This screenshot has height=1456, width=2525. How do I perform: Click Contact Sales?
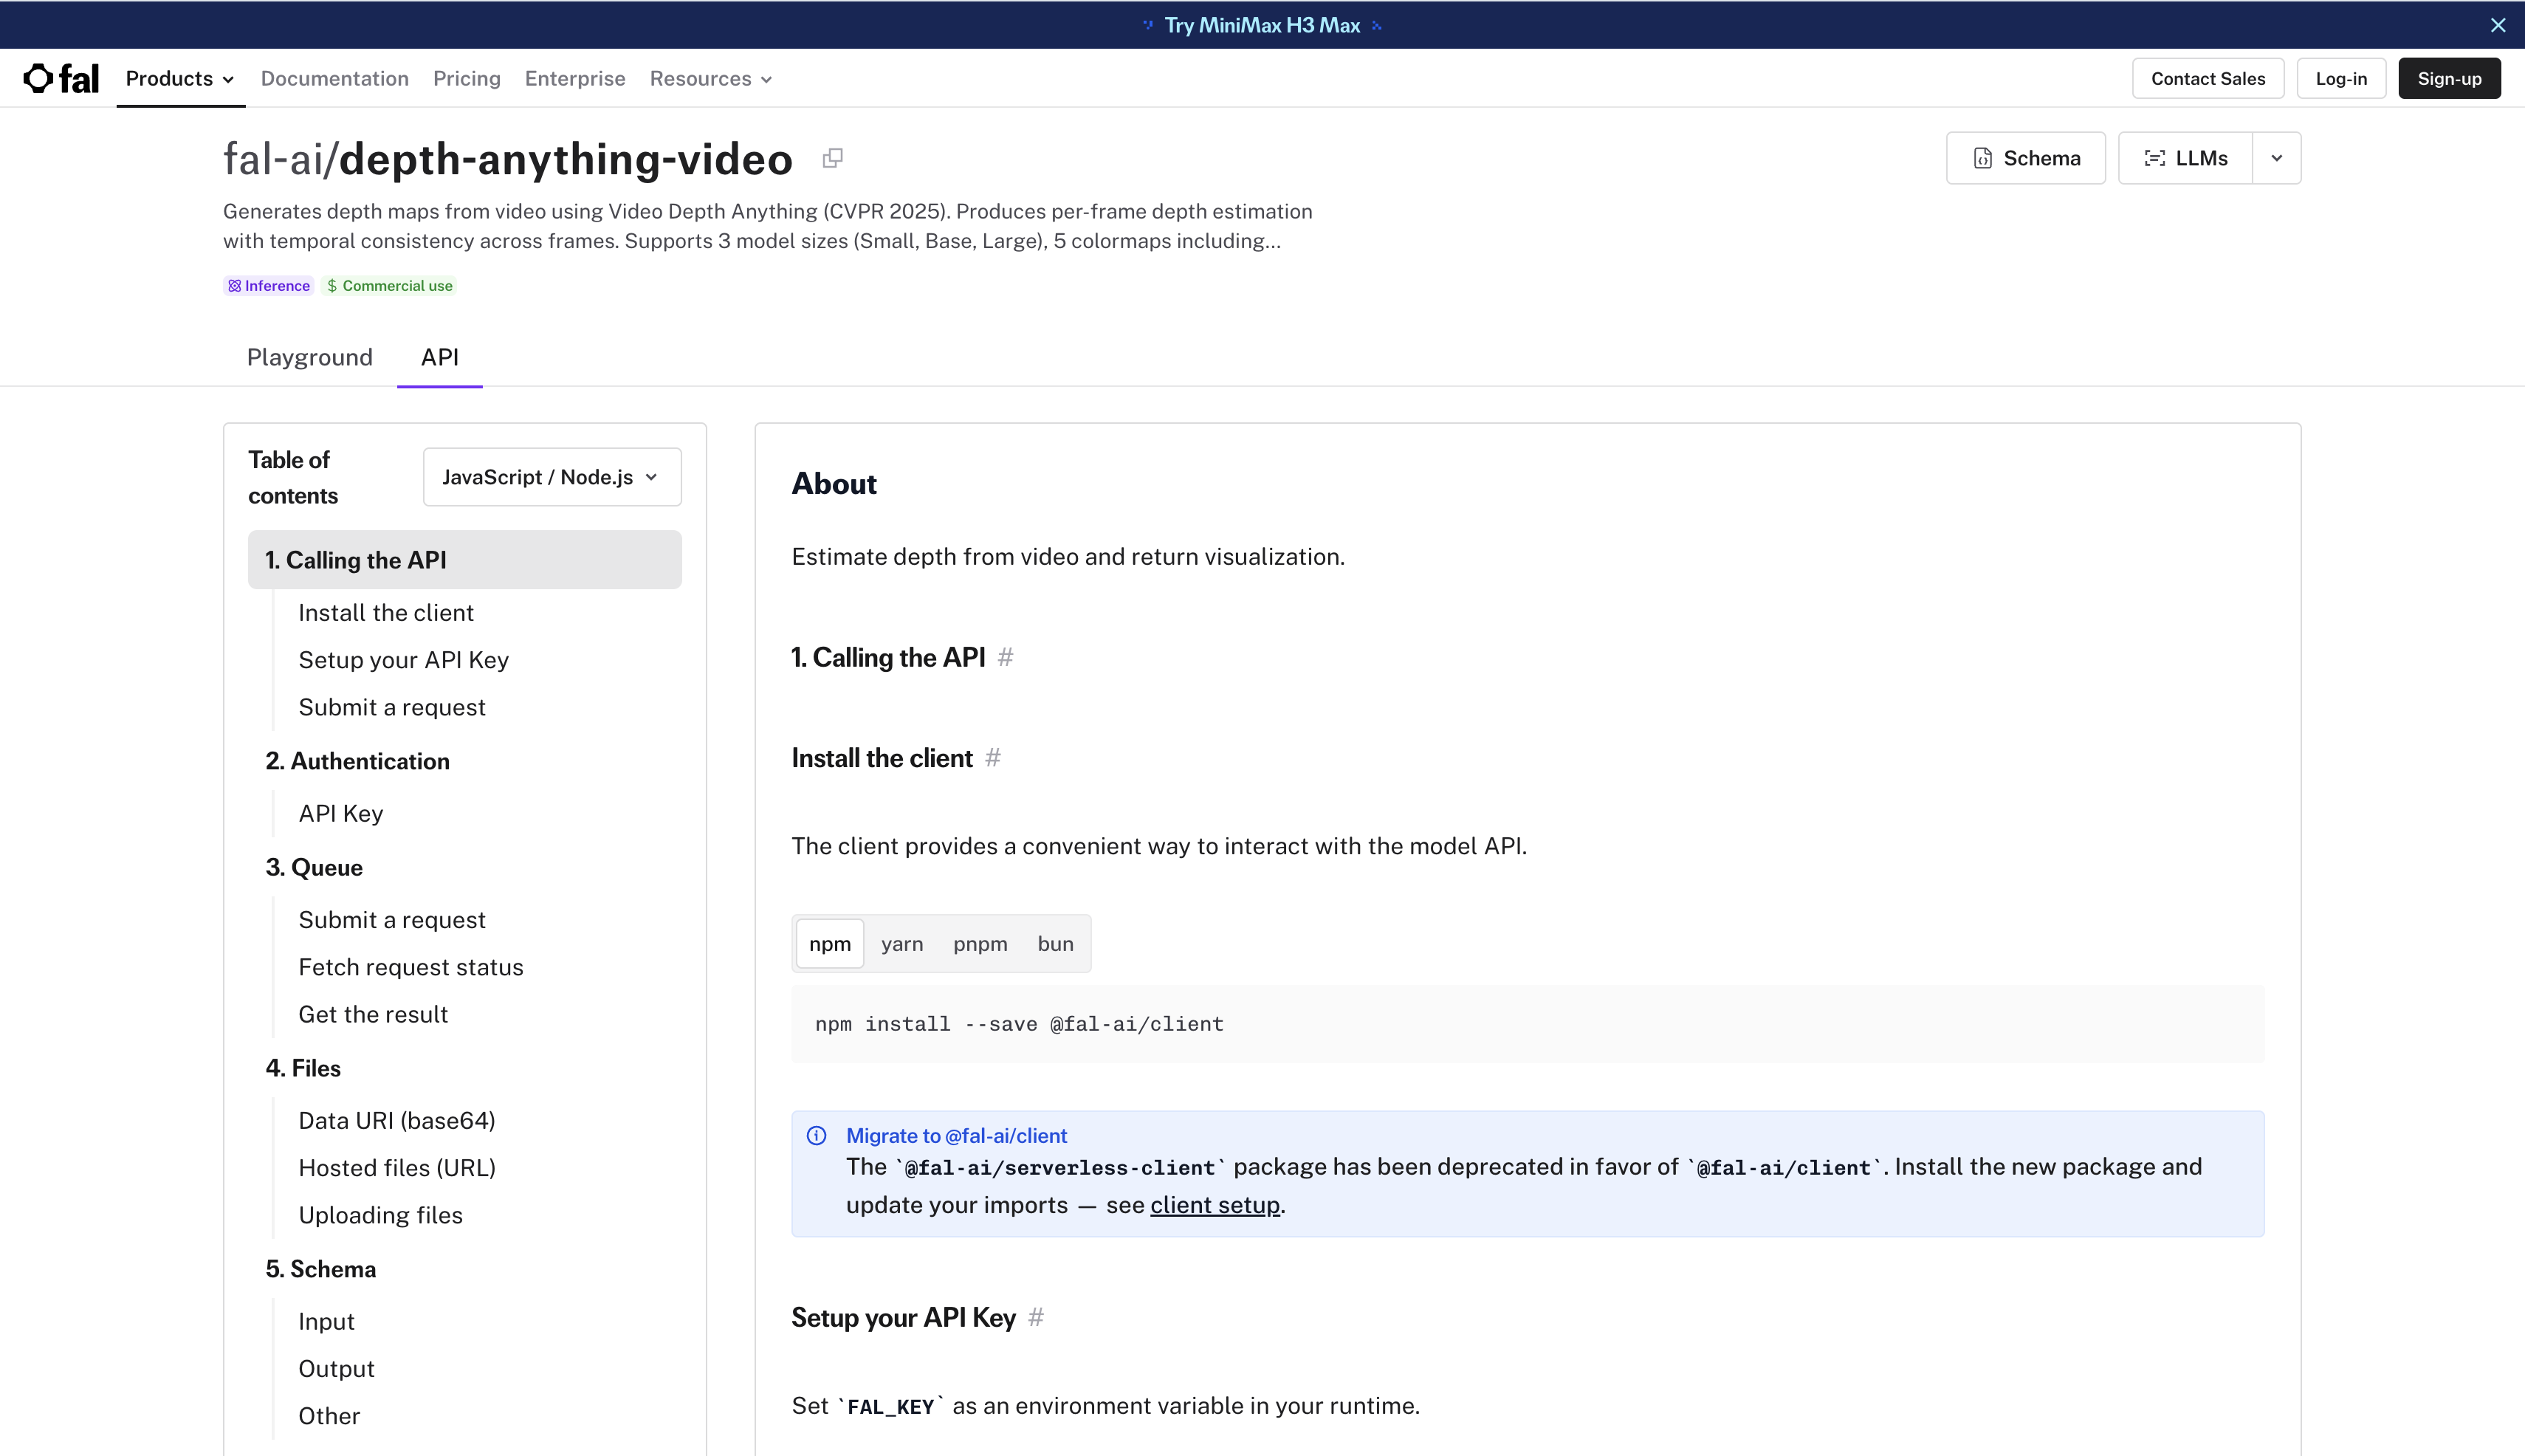[2208, 78]
